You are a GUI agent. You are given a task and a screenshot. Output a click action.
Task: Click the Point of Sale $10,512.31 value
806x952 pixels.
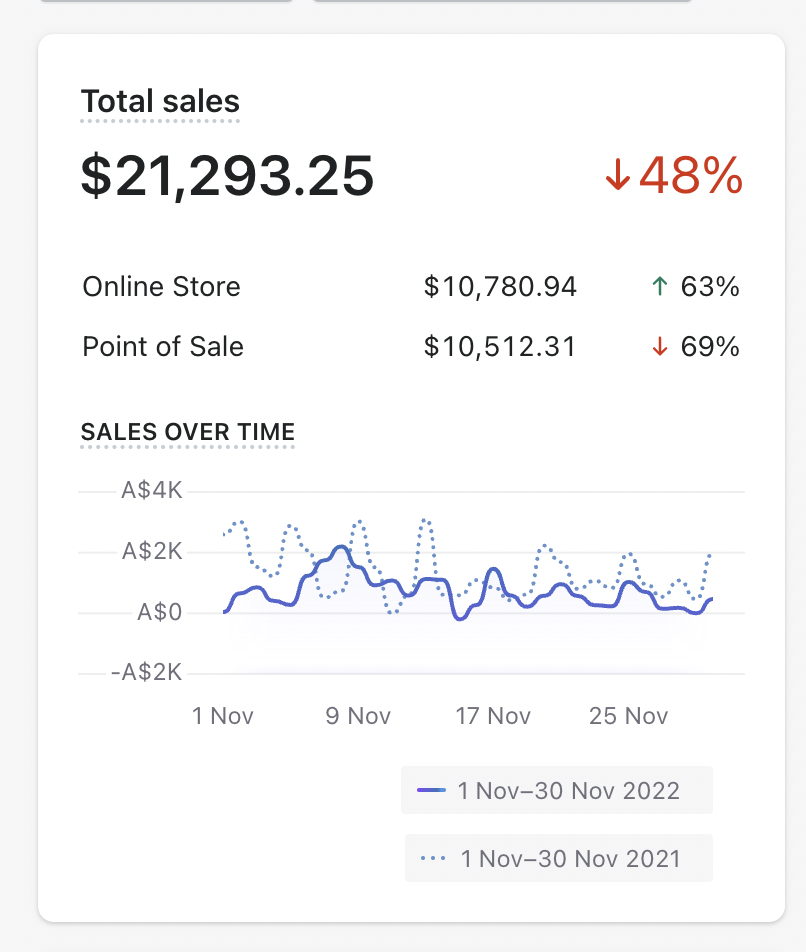[500, 347]
